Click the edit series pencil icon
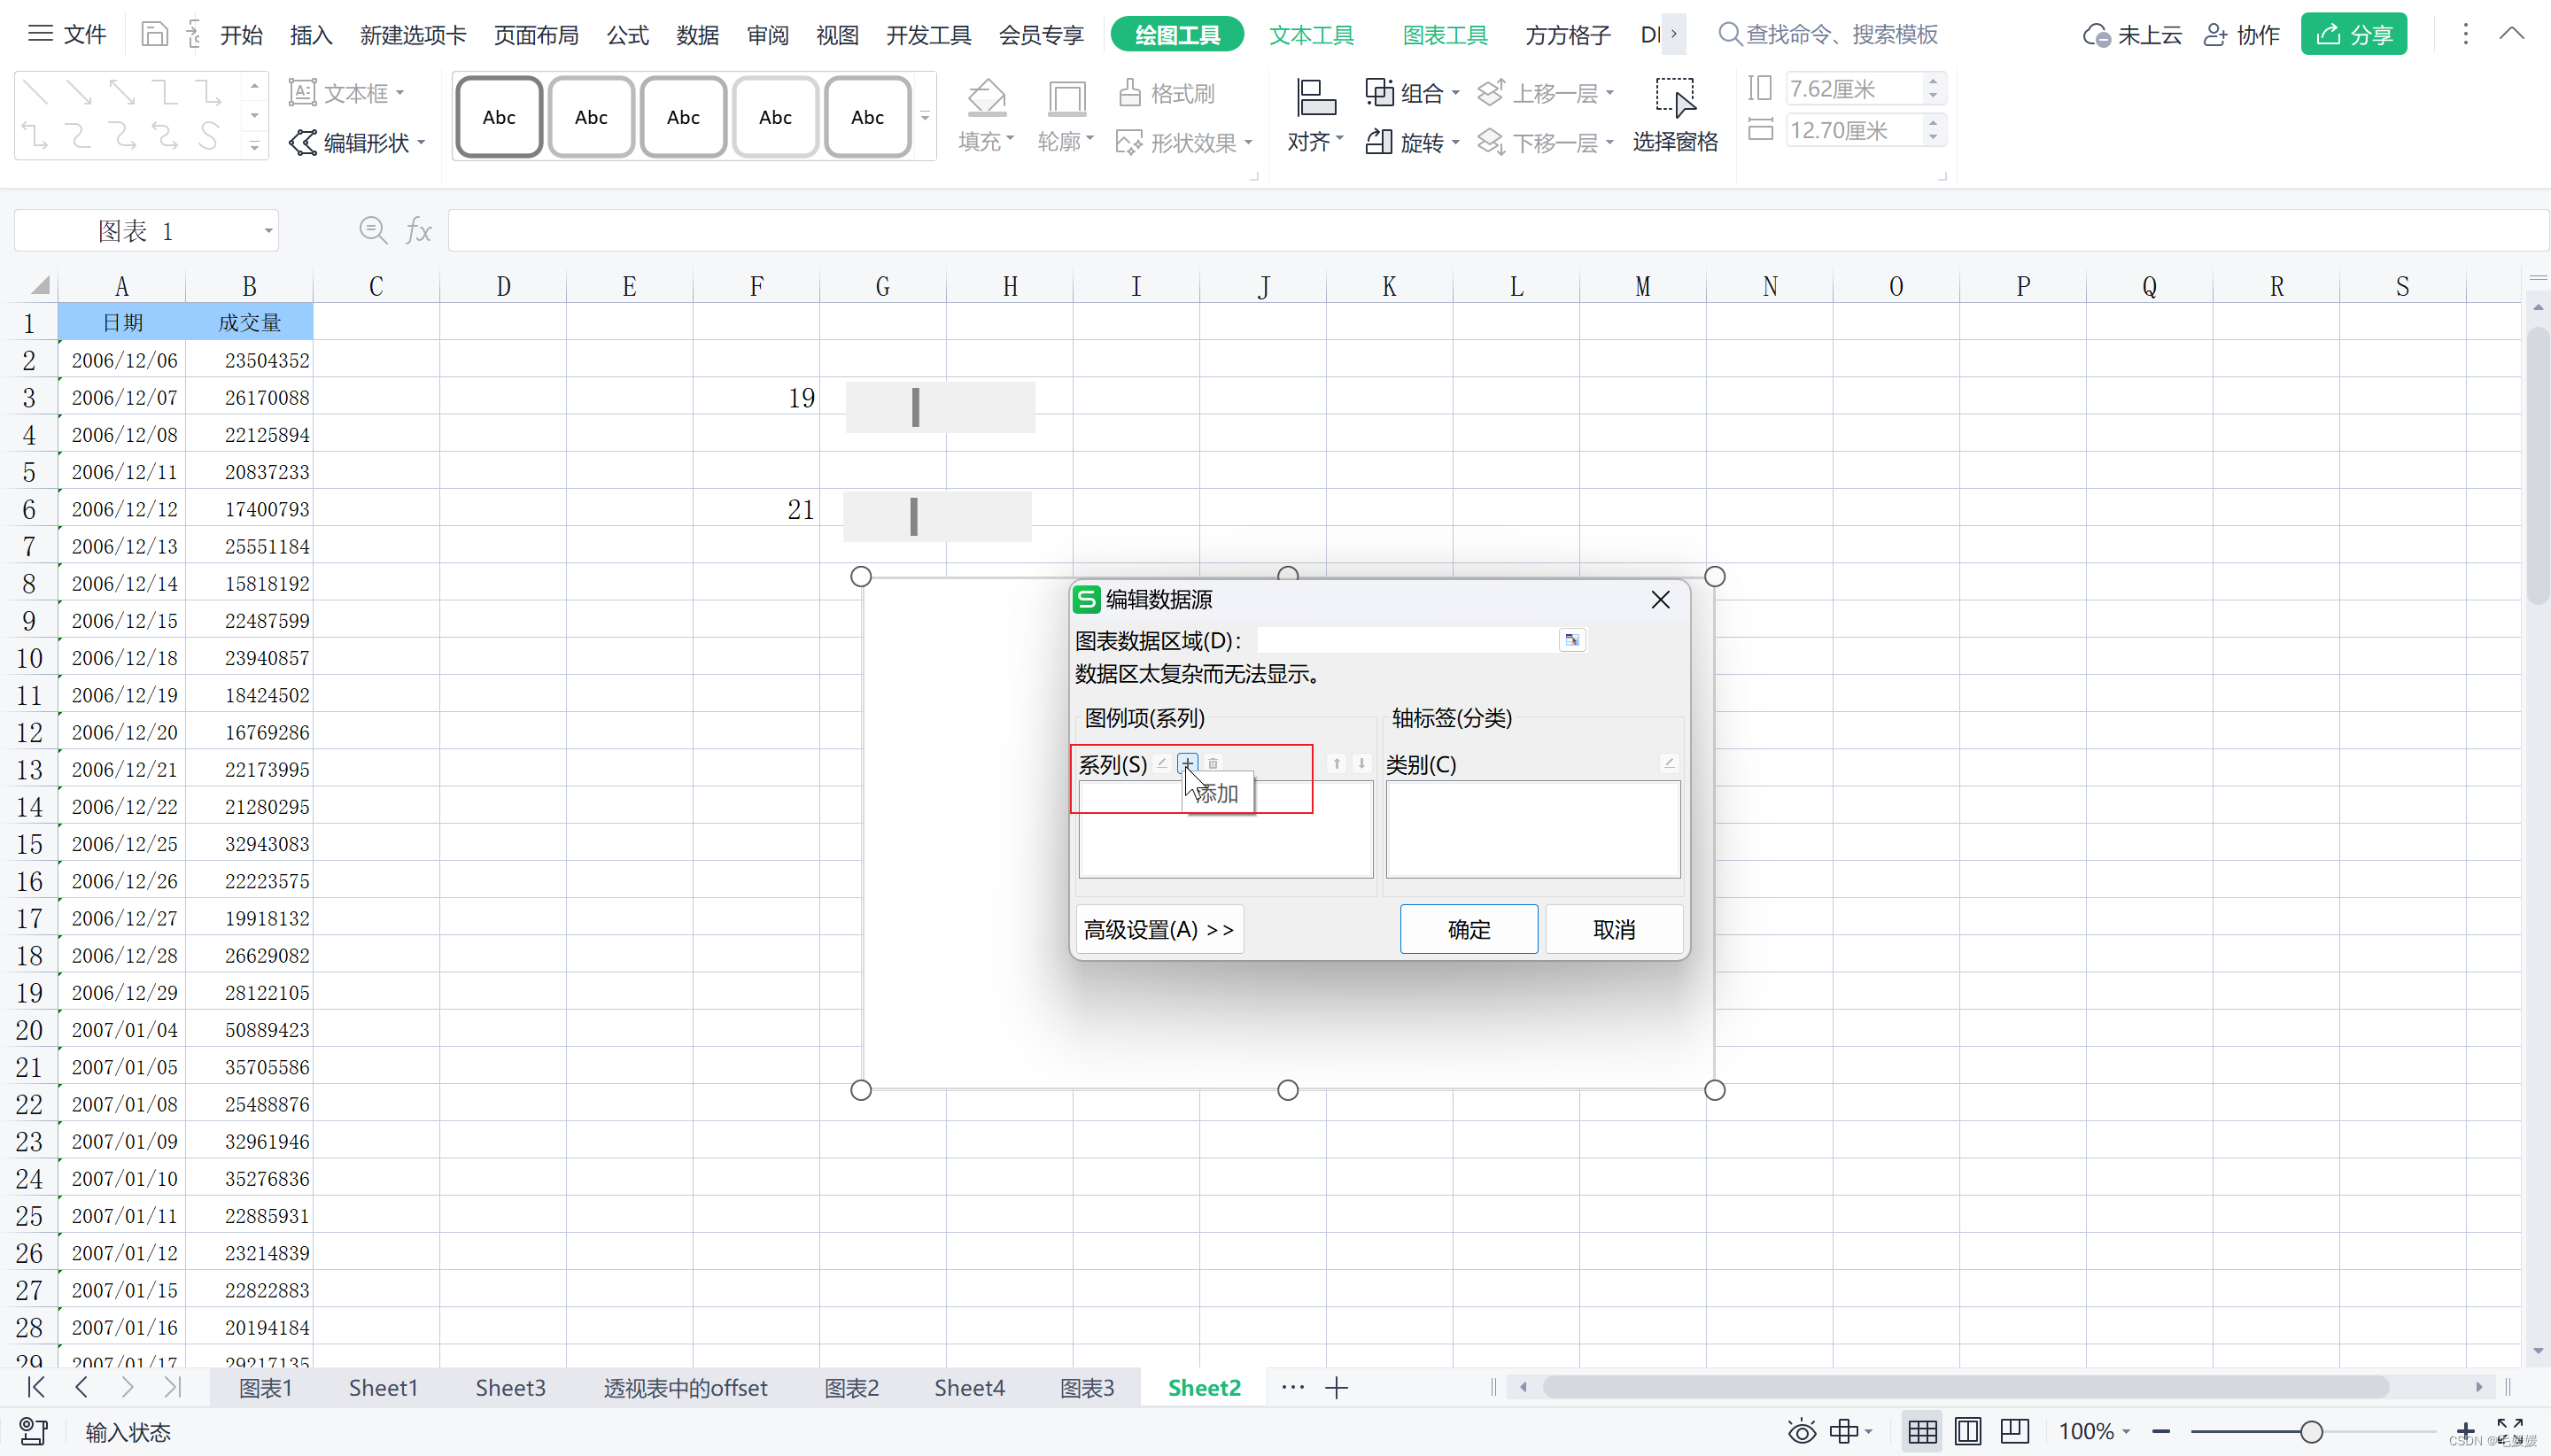This screenshot has height=1456, width=2551. (1162, 764)
